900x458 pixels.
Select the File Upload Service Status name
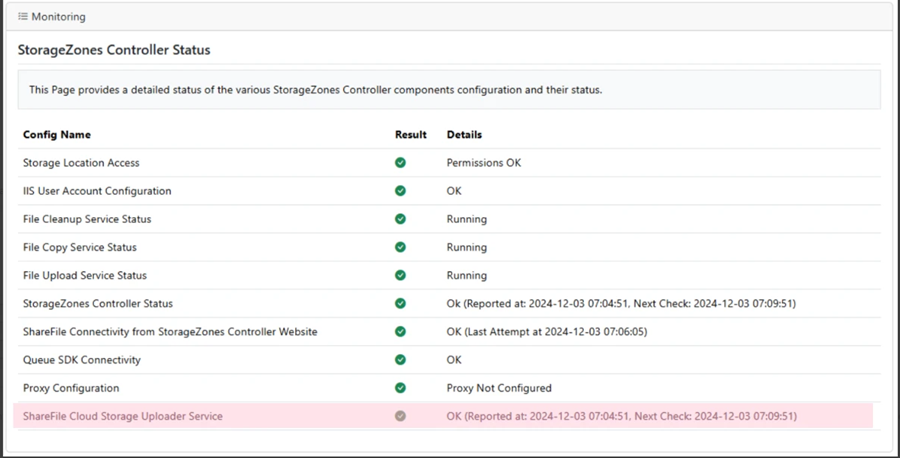pyautogui.click(x=85, y=275)
